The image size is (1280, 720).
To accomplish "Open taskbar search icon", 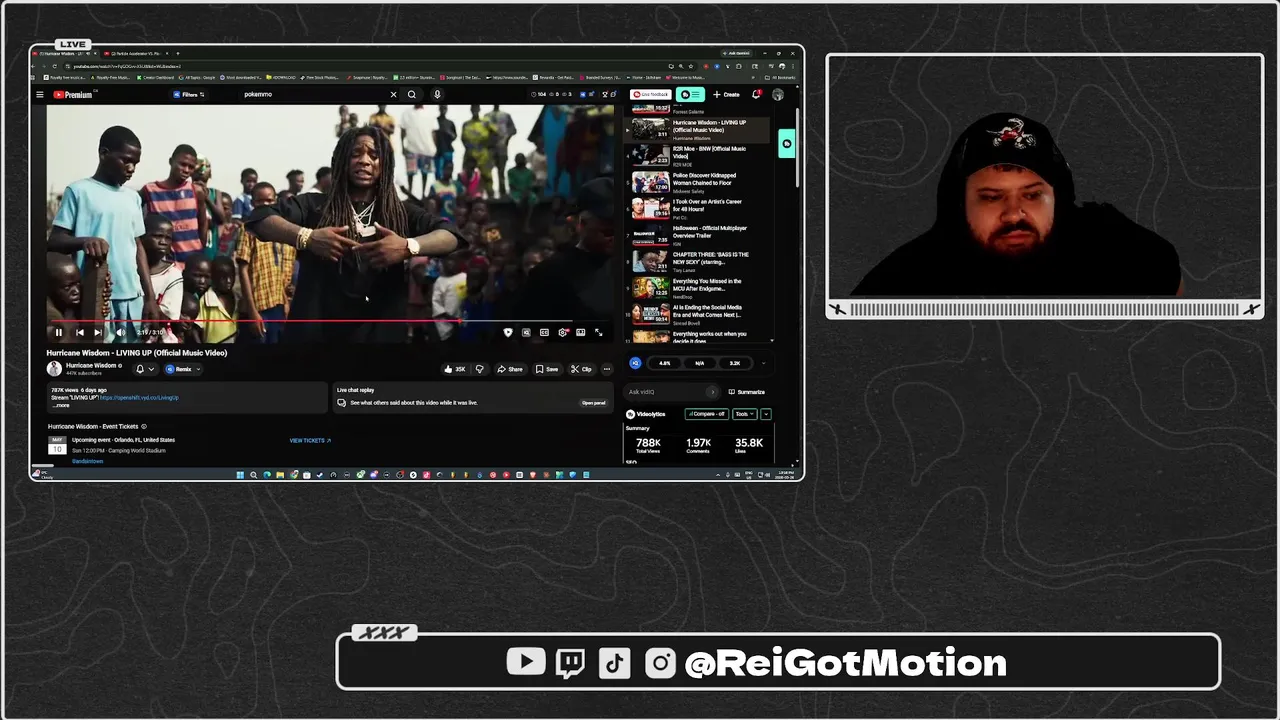I will [x=253, y=475].
